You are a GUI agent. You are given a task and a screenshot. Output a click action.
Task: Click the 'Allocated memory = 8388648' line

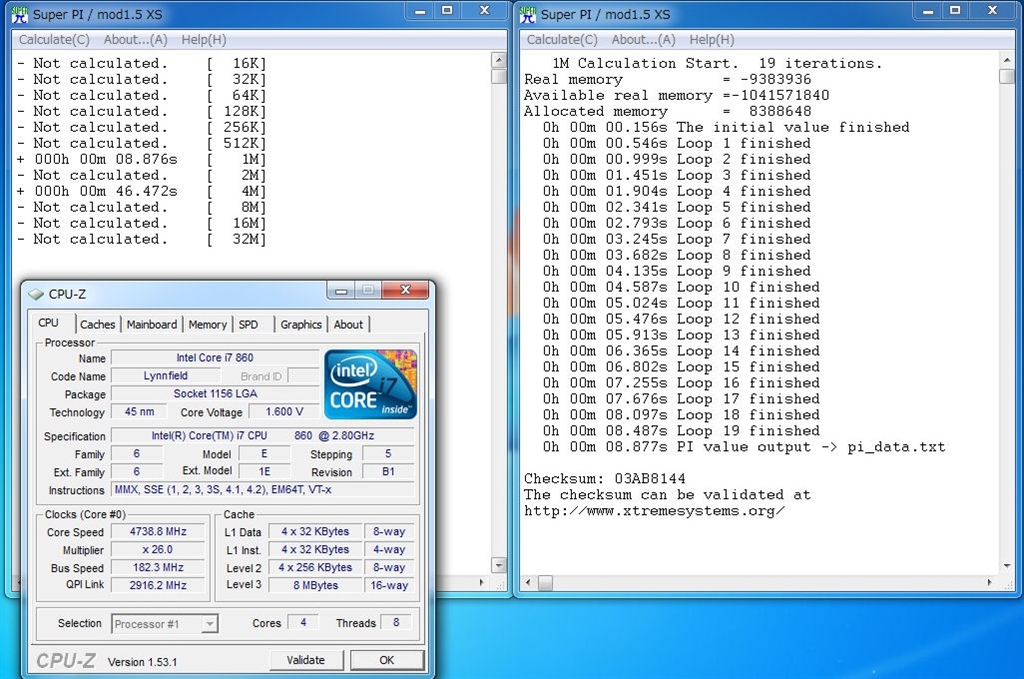pyautogui.click(x=667, y=111)
